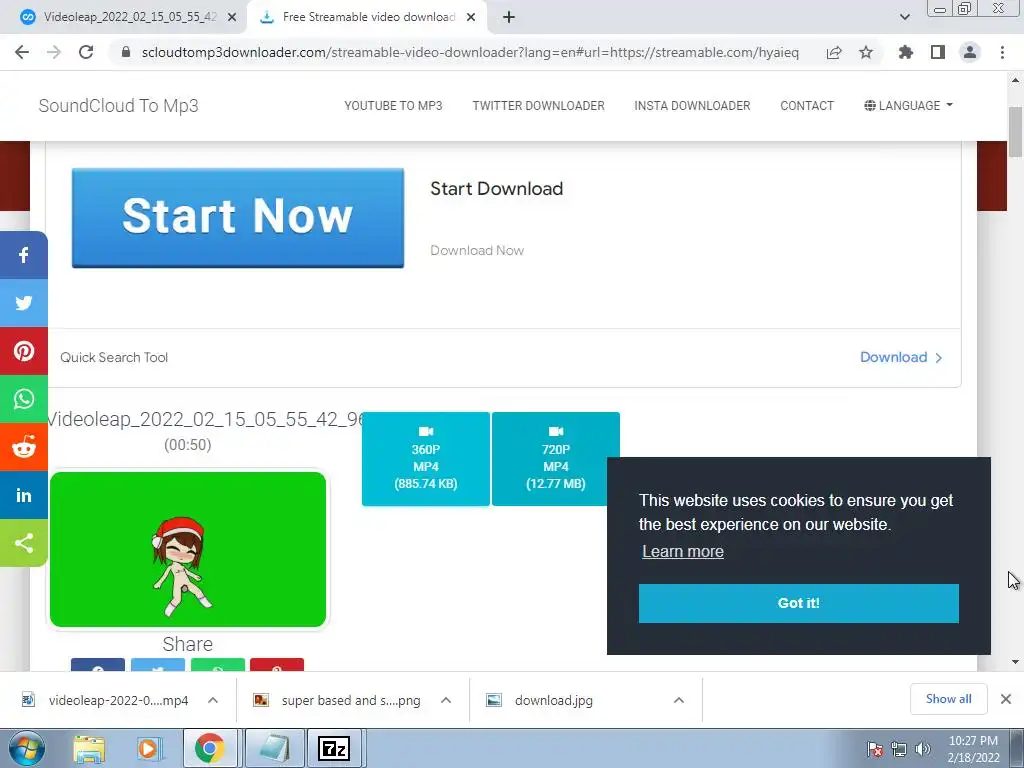
Task: Download the 720P MP4 version
Action: point(556,458)
